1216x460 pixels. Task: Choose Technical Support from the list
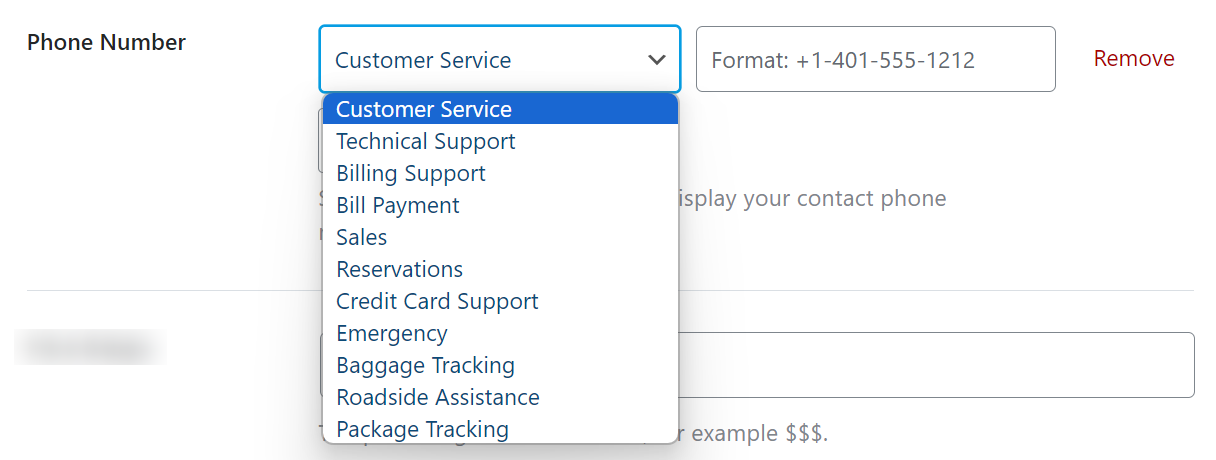click(426, 141)
